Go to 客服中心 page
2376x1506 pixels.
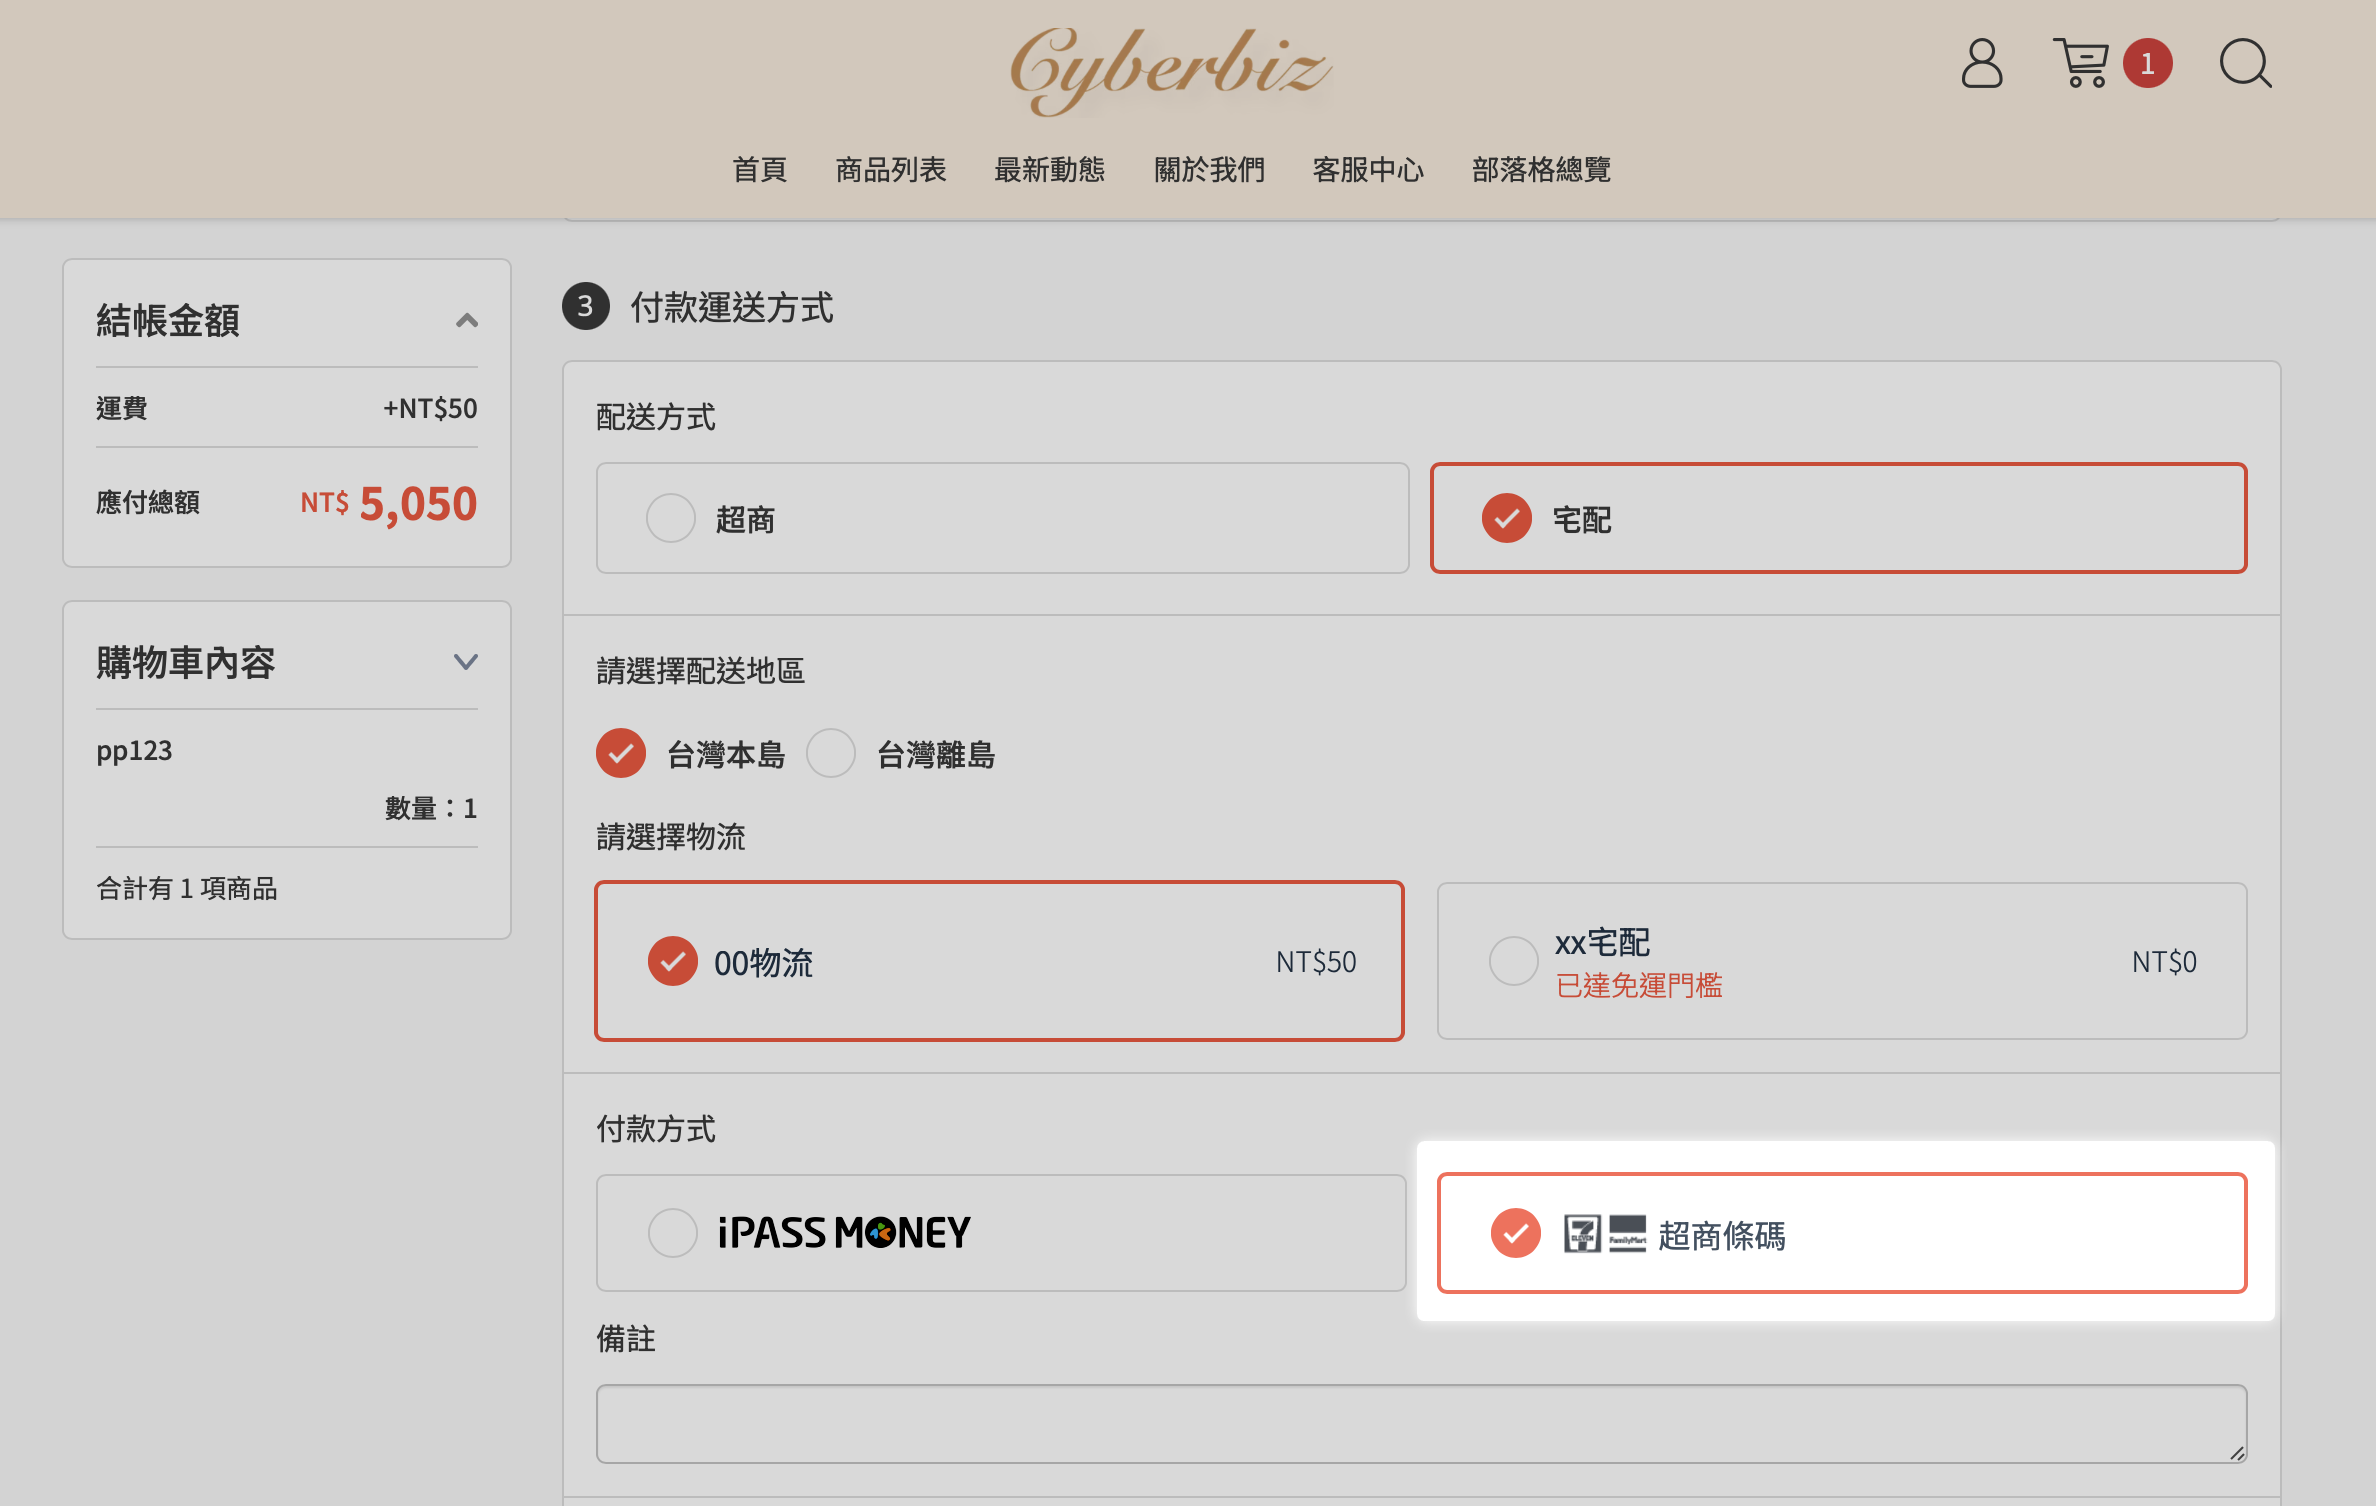coord(1367,170)
